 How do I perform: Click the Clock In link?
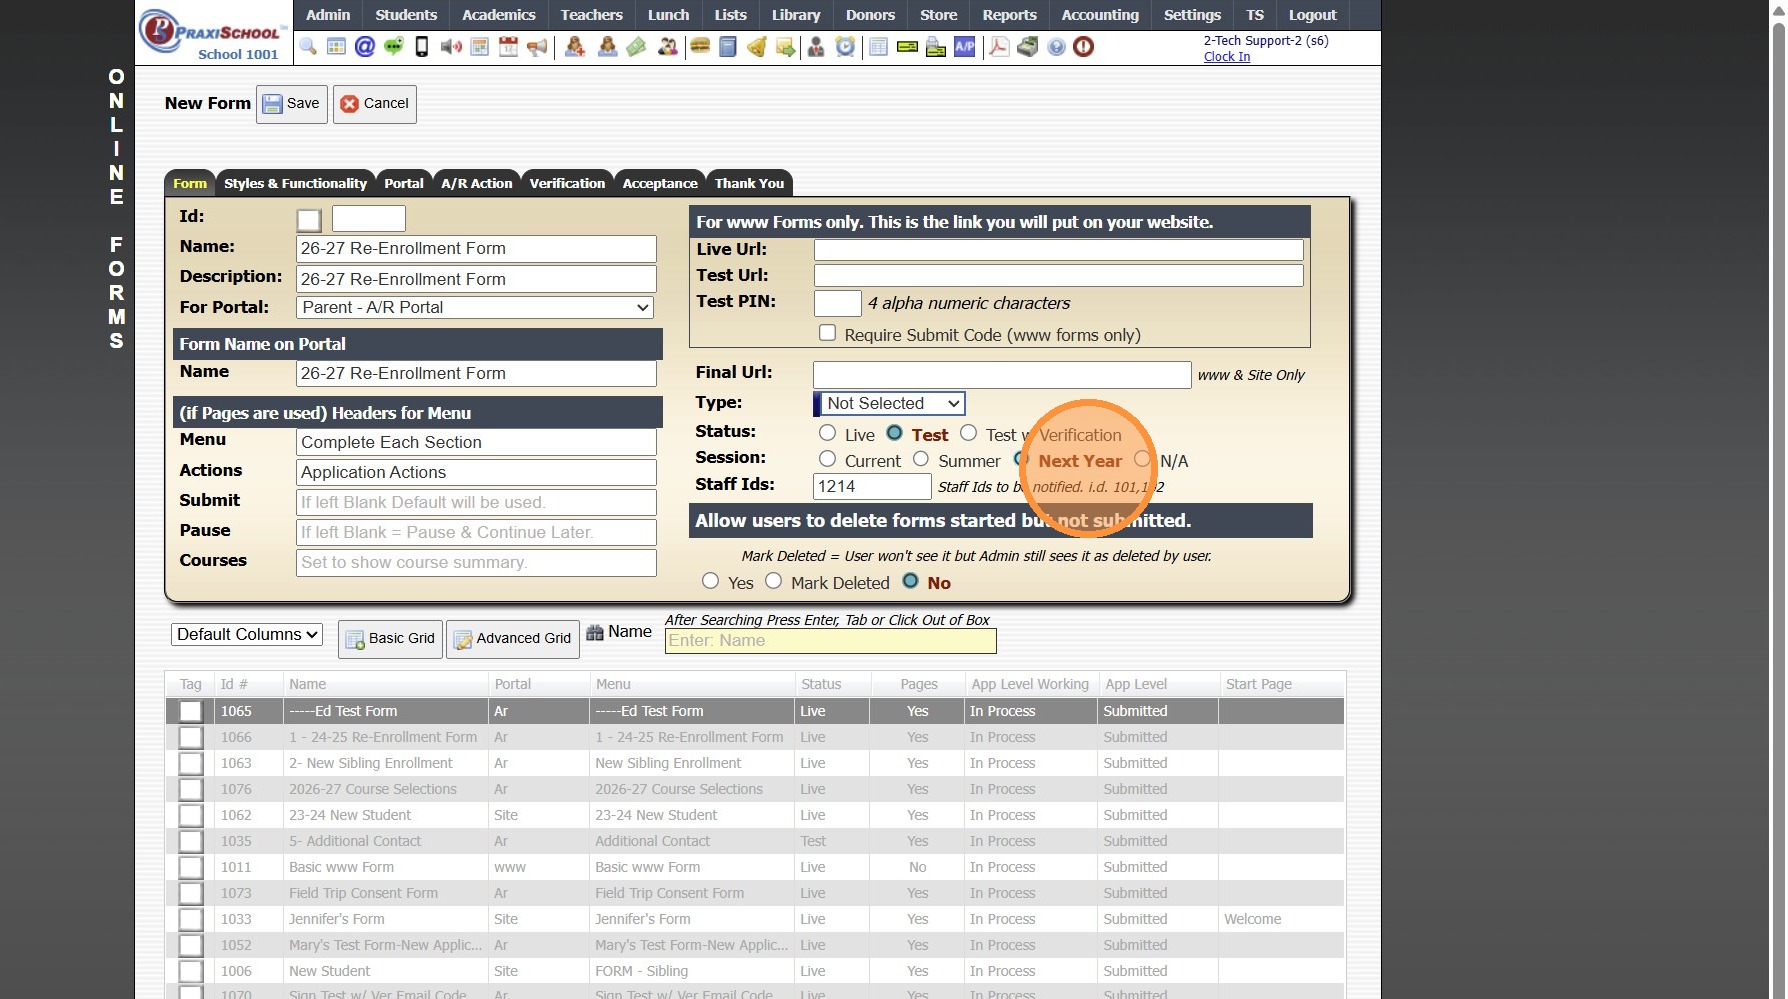[1227, 57]
